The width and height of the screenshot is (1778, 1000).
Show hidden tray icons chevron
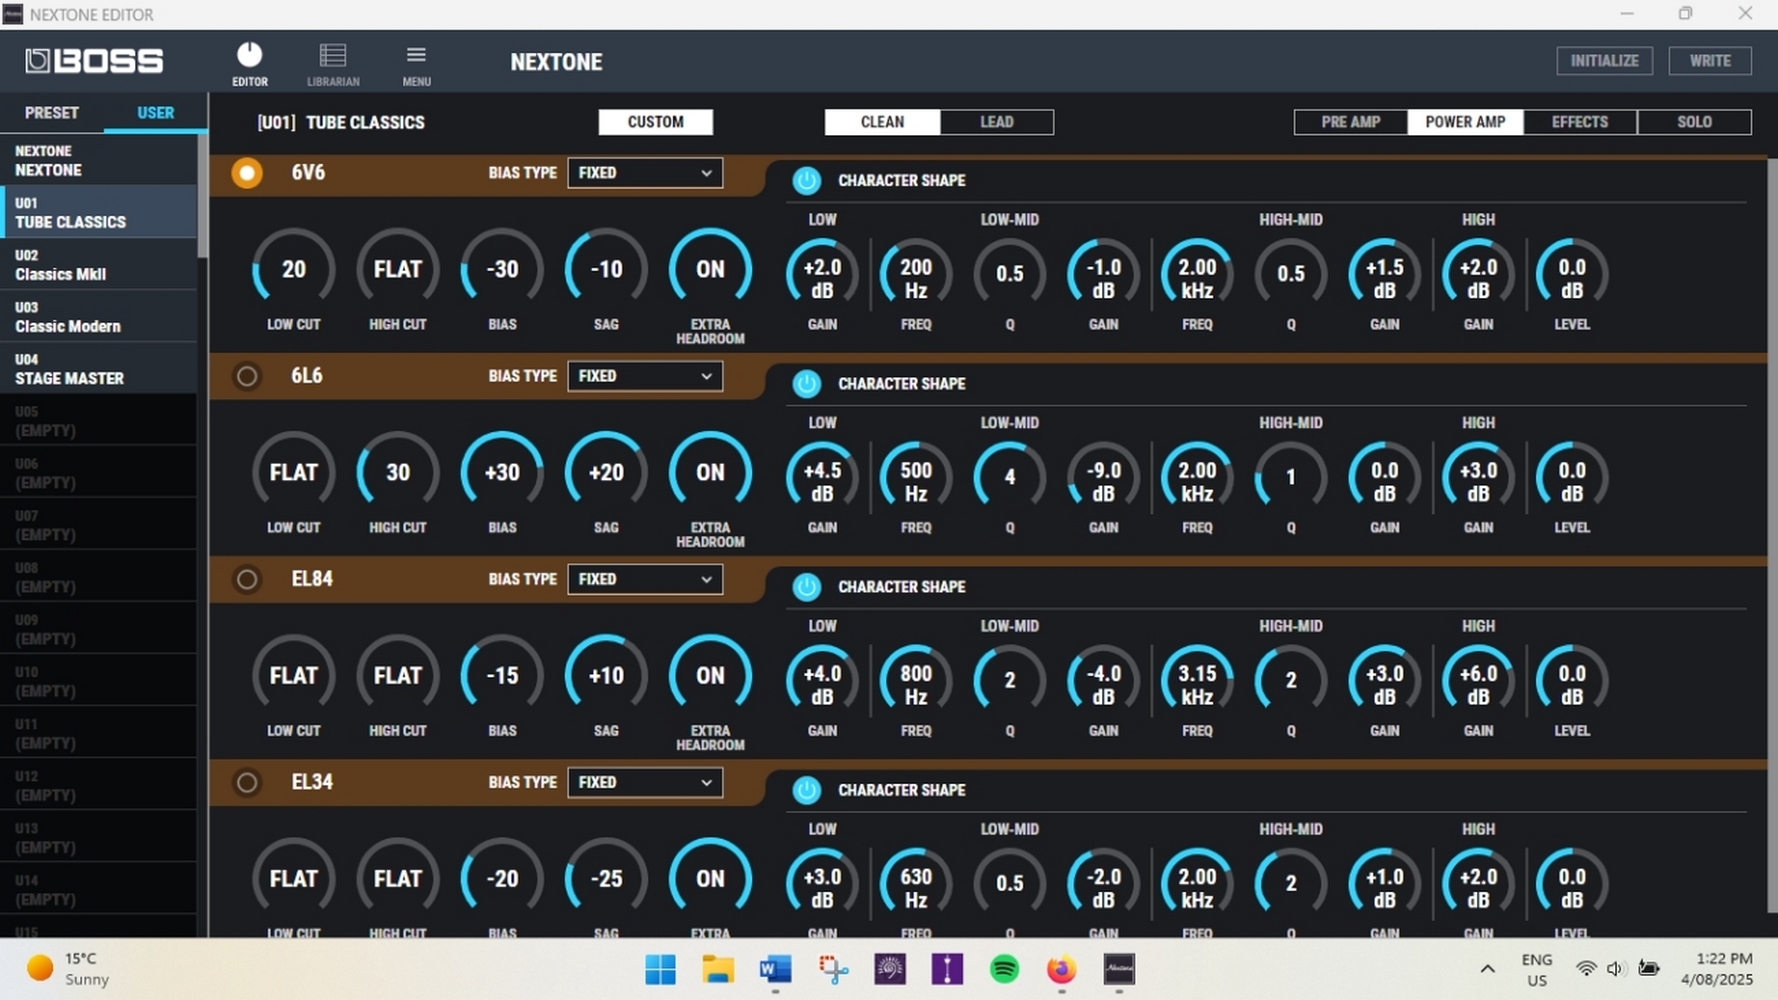1487,968
